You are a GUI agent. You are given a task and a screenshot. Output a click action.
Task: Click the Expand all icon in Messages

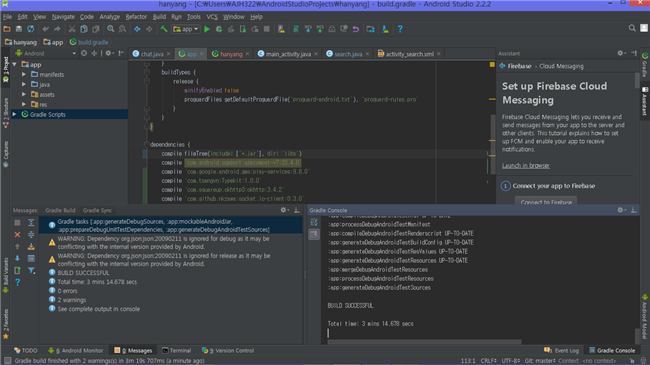tap(31, 223)
